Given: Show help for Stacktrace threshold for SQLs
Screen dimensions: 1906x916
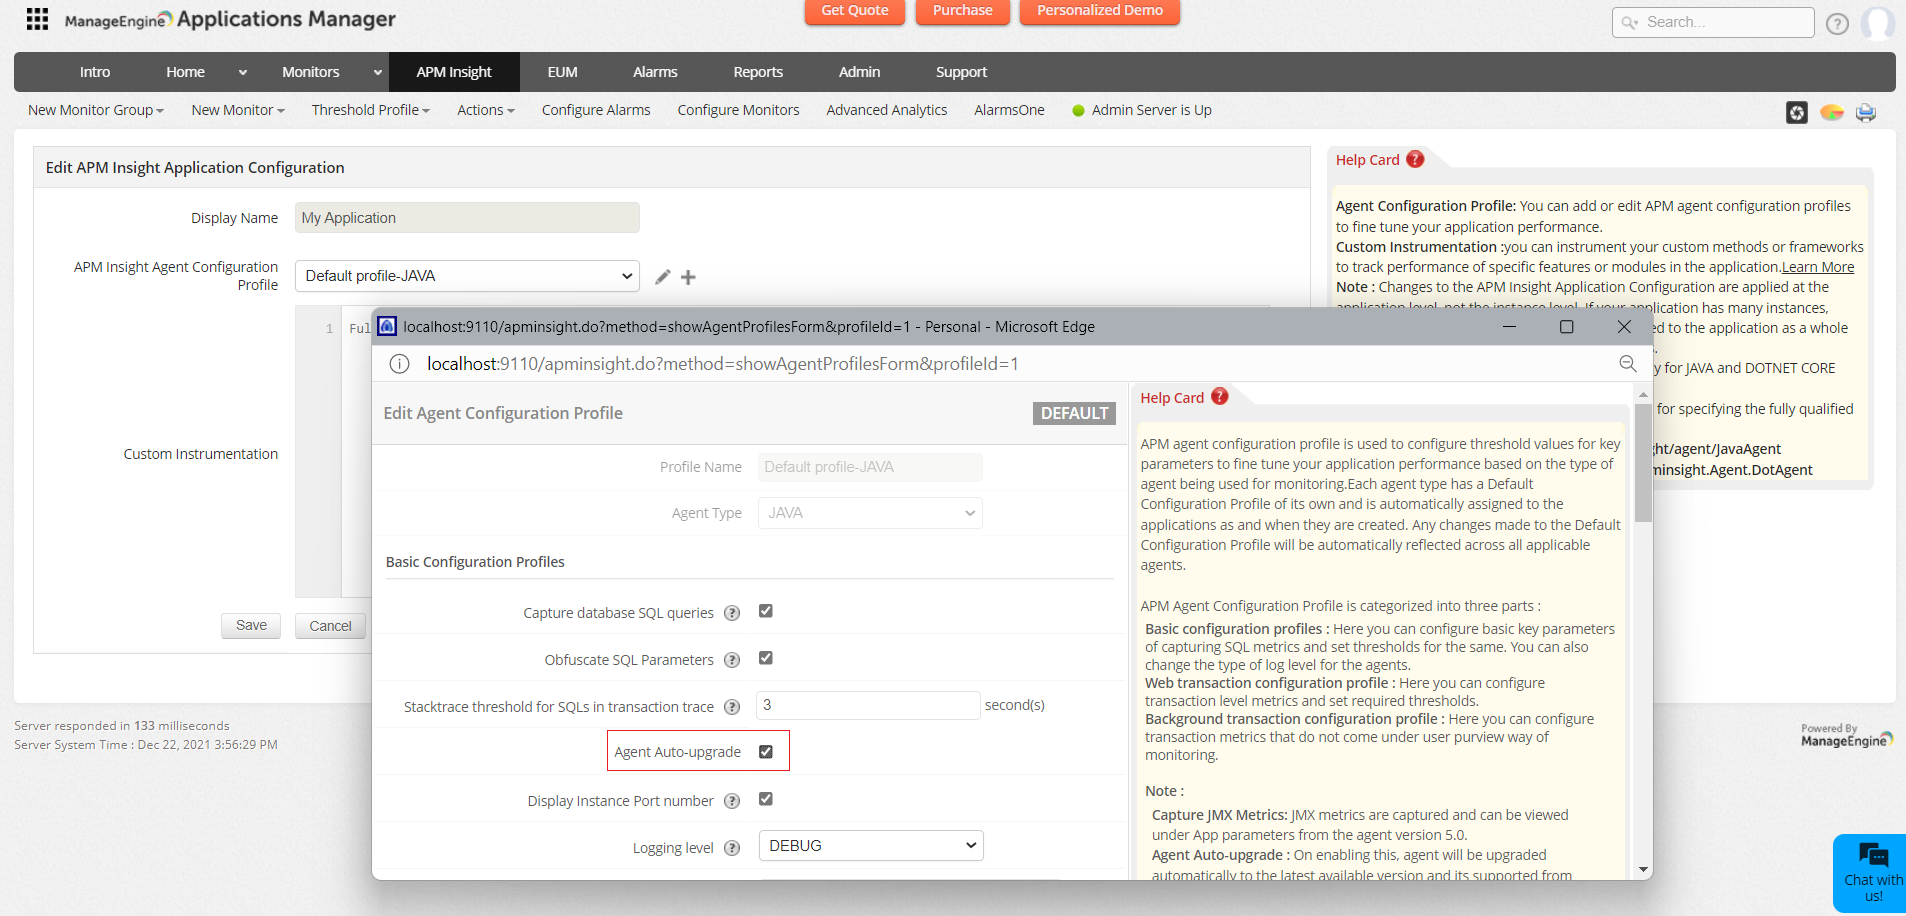Looking at the screenshot, I should (x=732, y=707).
